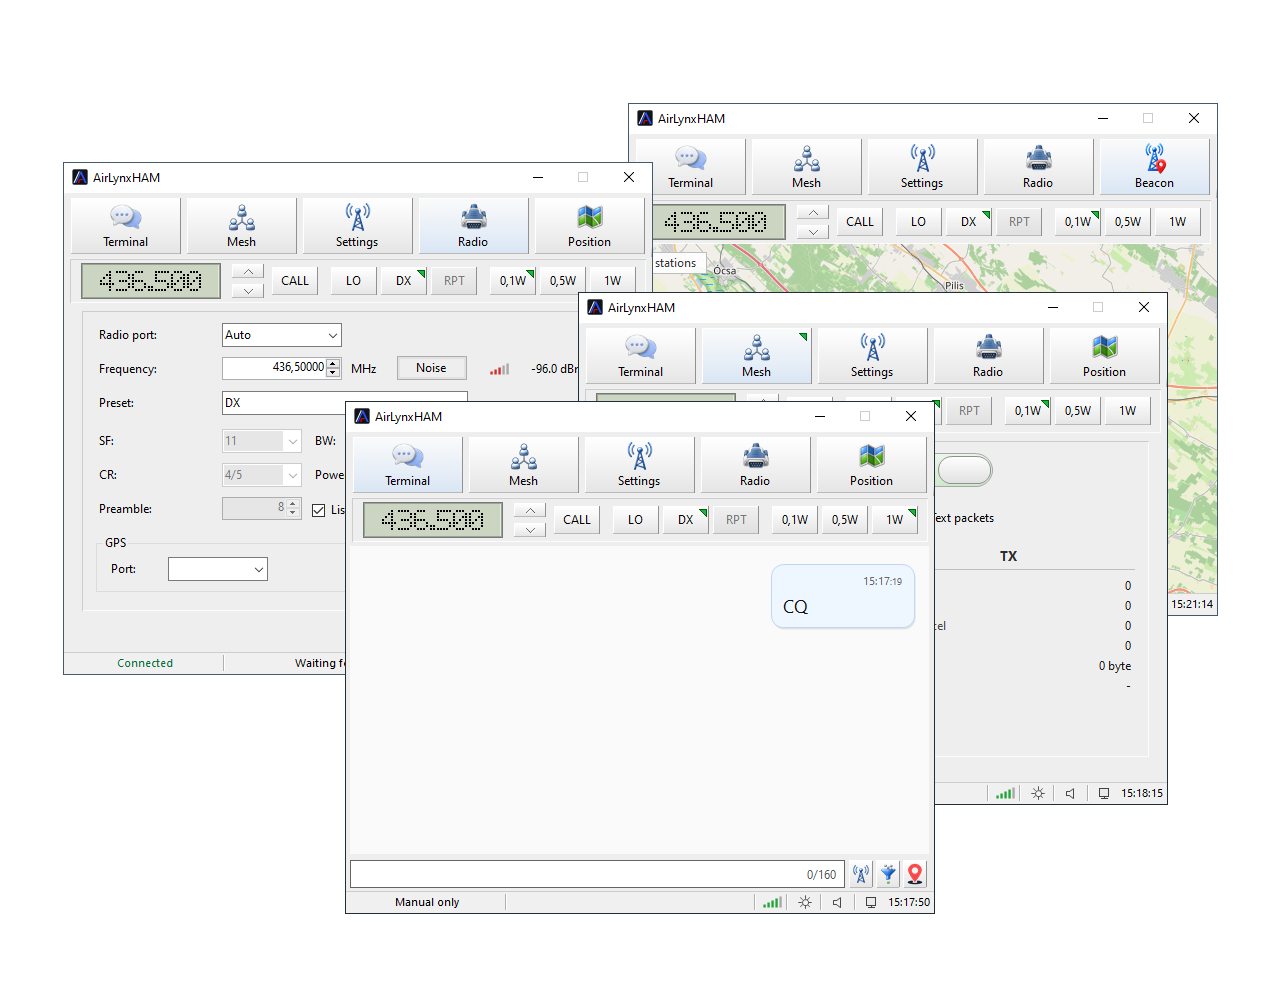This screenshot has height=1000, width=1280.
Task: Click the Frequency field showing 436,50000
Action: pyautogui.click(x=281, y=368)
